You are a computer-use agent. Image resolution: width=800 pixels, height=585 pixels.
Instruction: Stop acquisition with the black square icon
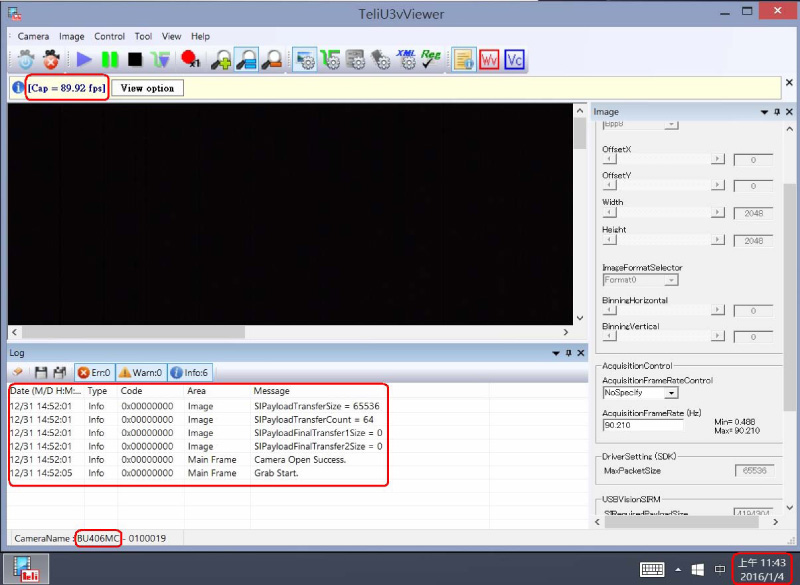click(134, 60)
